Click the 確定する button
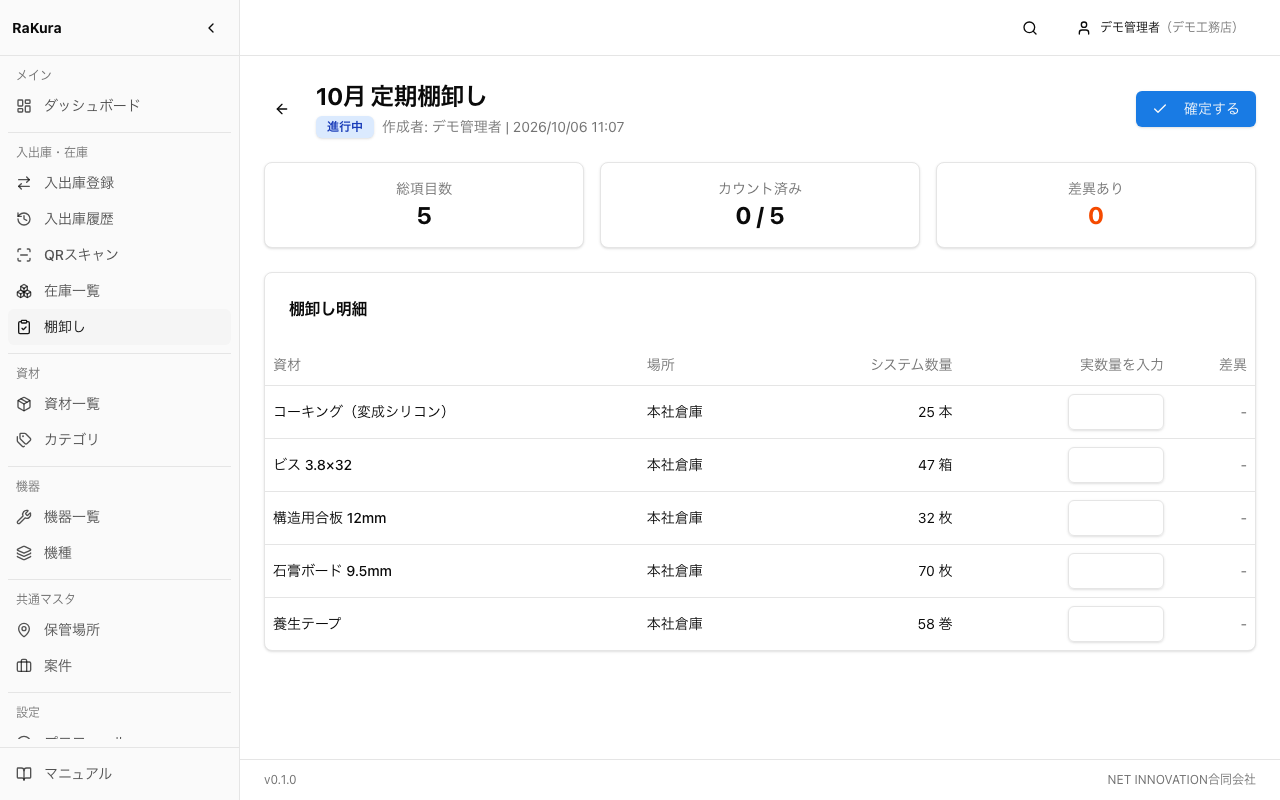Screen dimensions: 1280x800 [x=1196, y=109]
